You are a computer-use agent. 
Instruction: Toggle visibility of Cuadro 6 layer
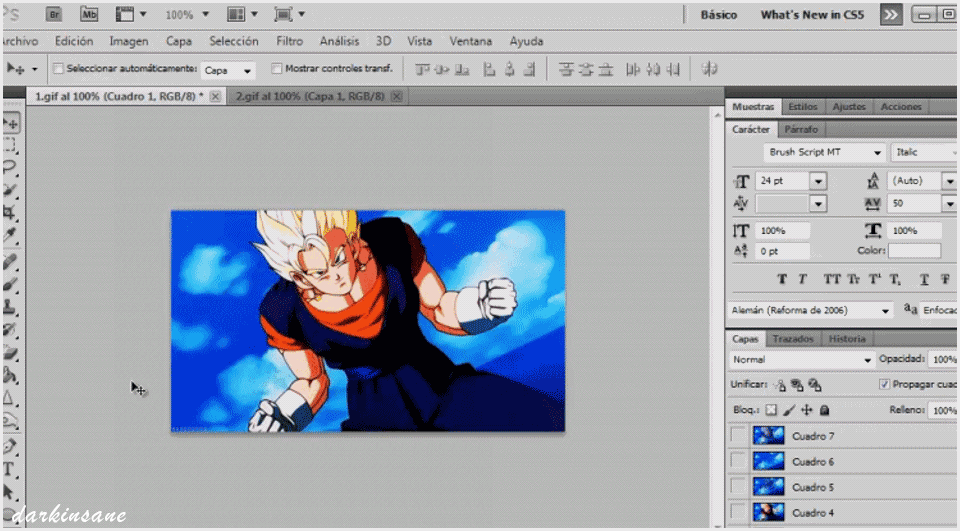[738, 461]
